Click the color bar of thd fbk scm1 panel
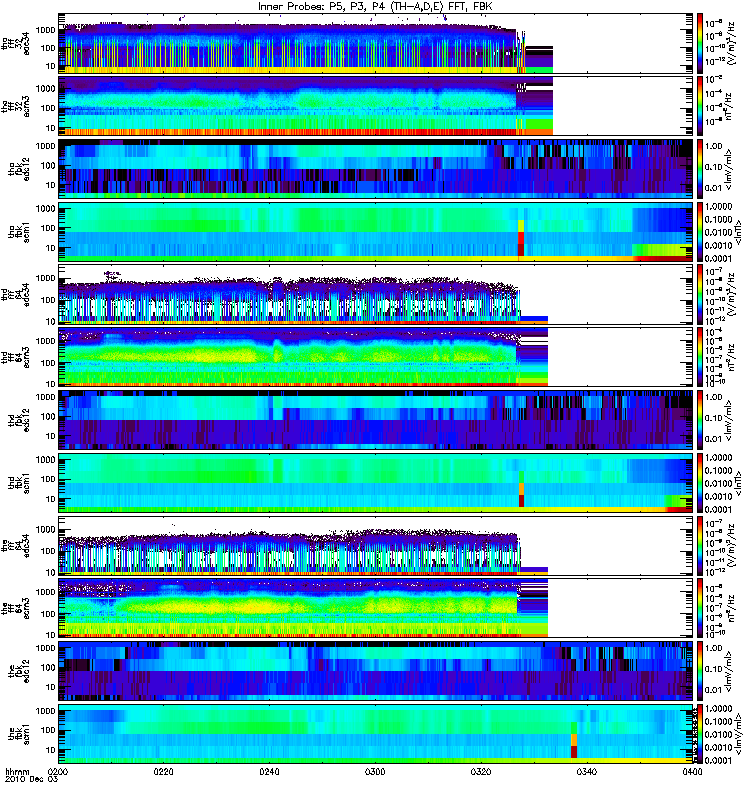 699,483
